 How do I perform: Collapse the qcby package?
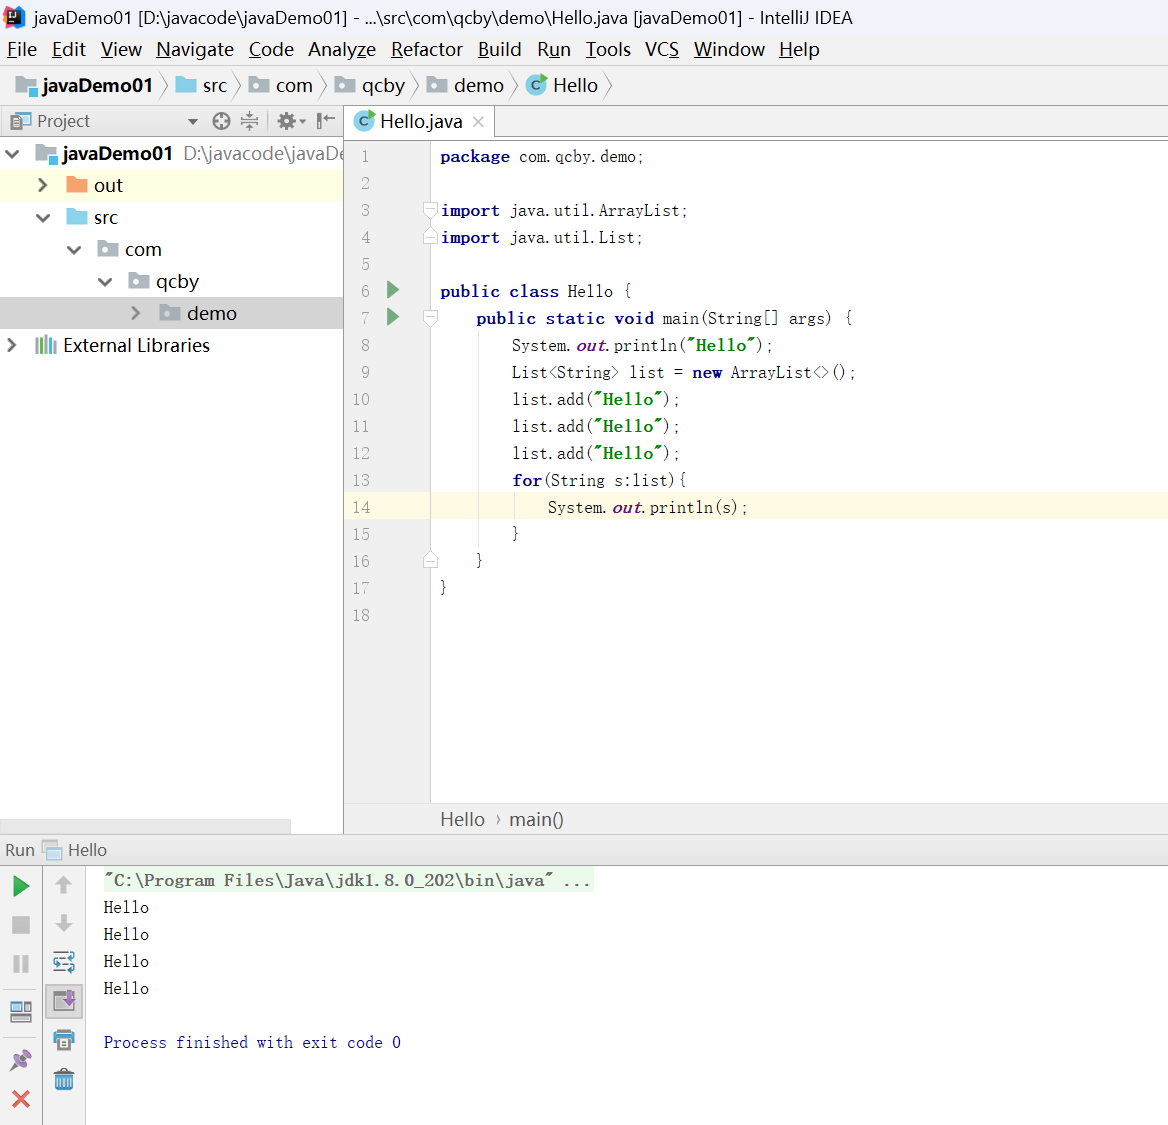[105, 282]
